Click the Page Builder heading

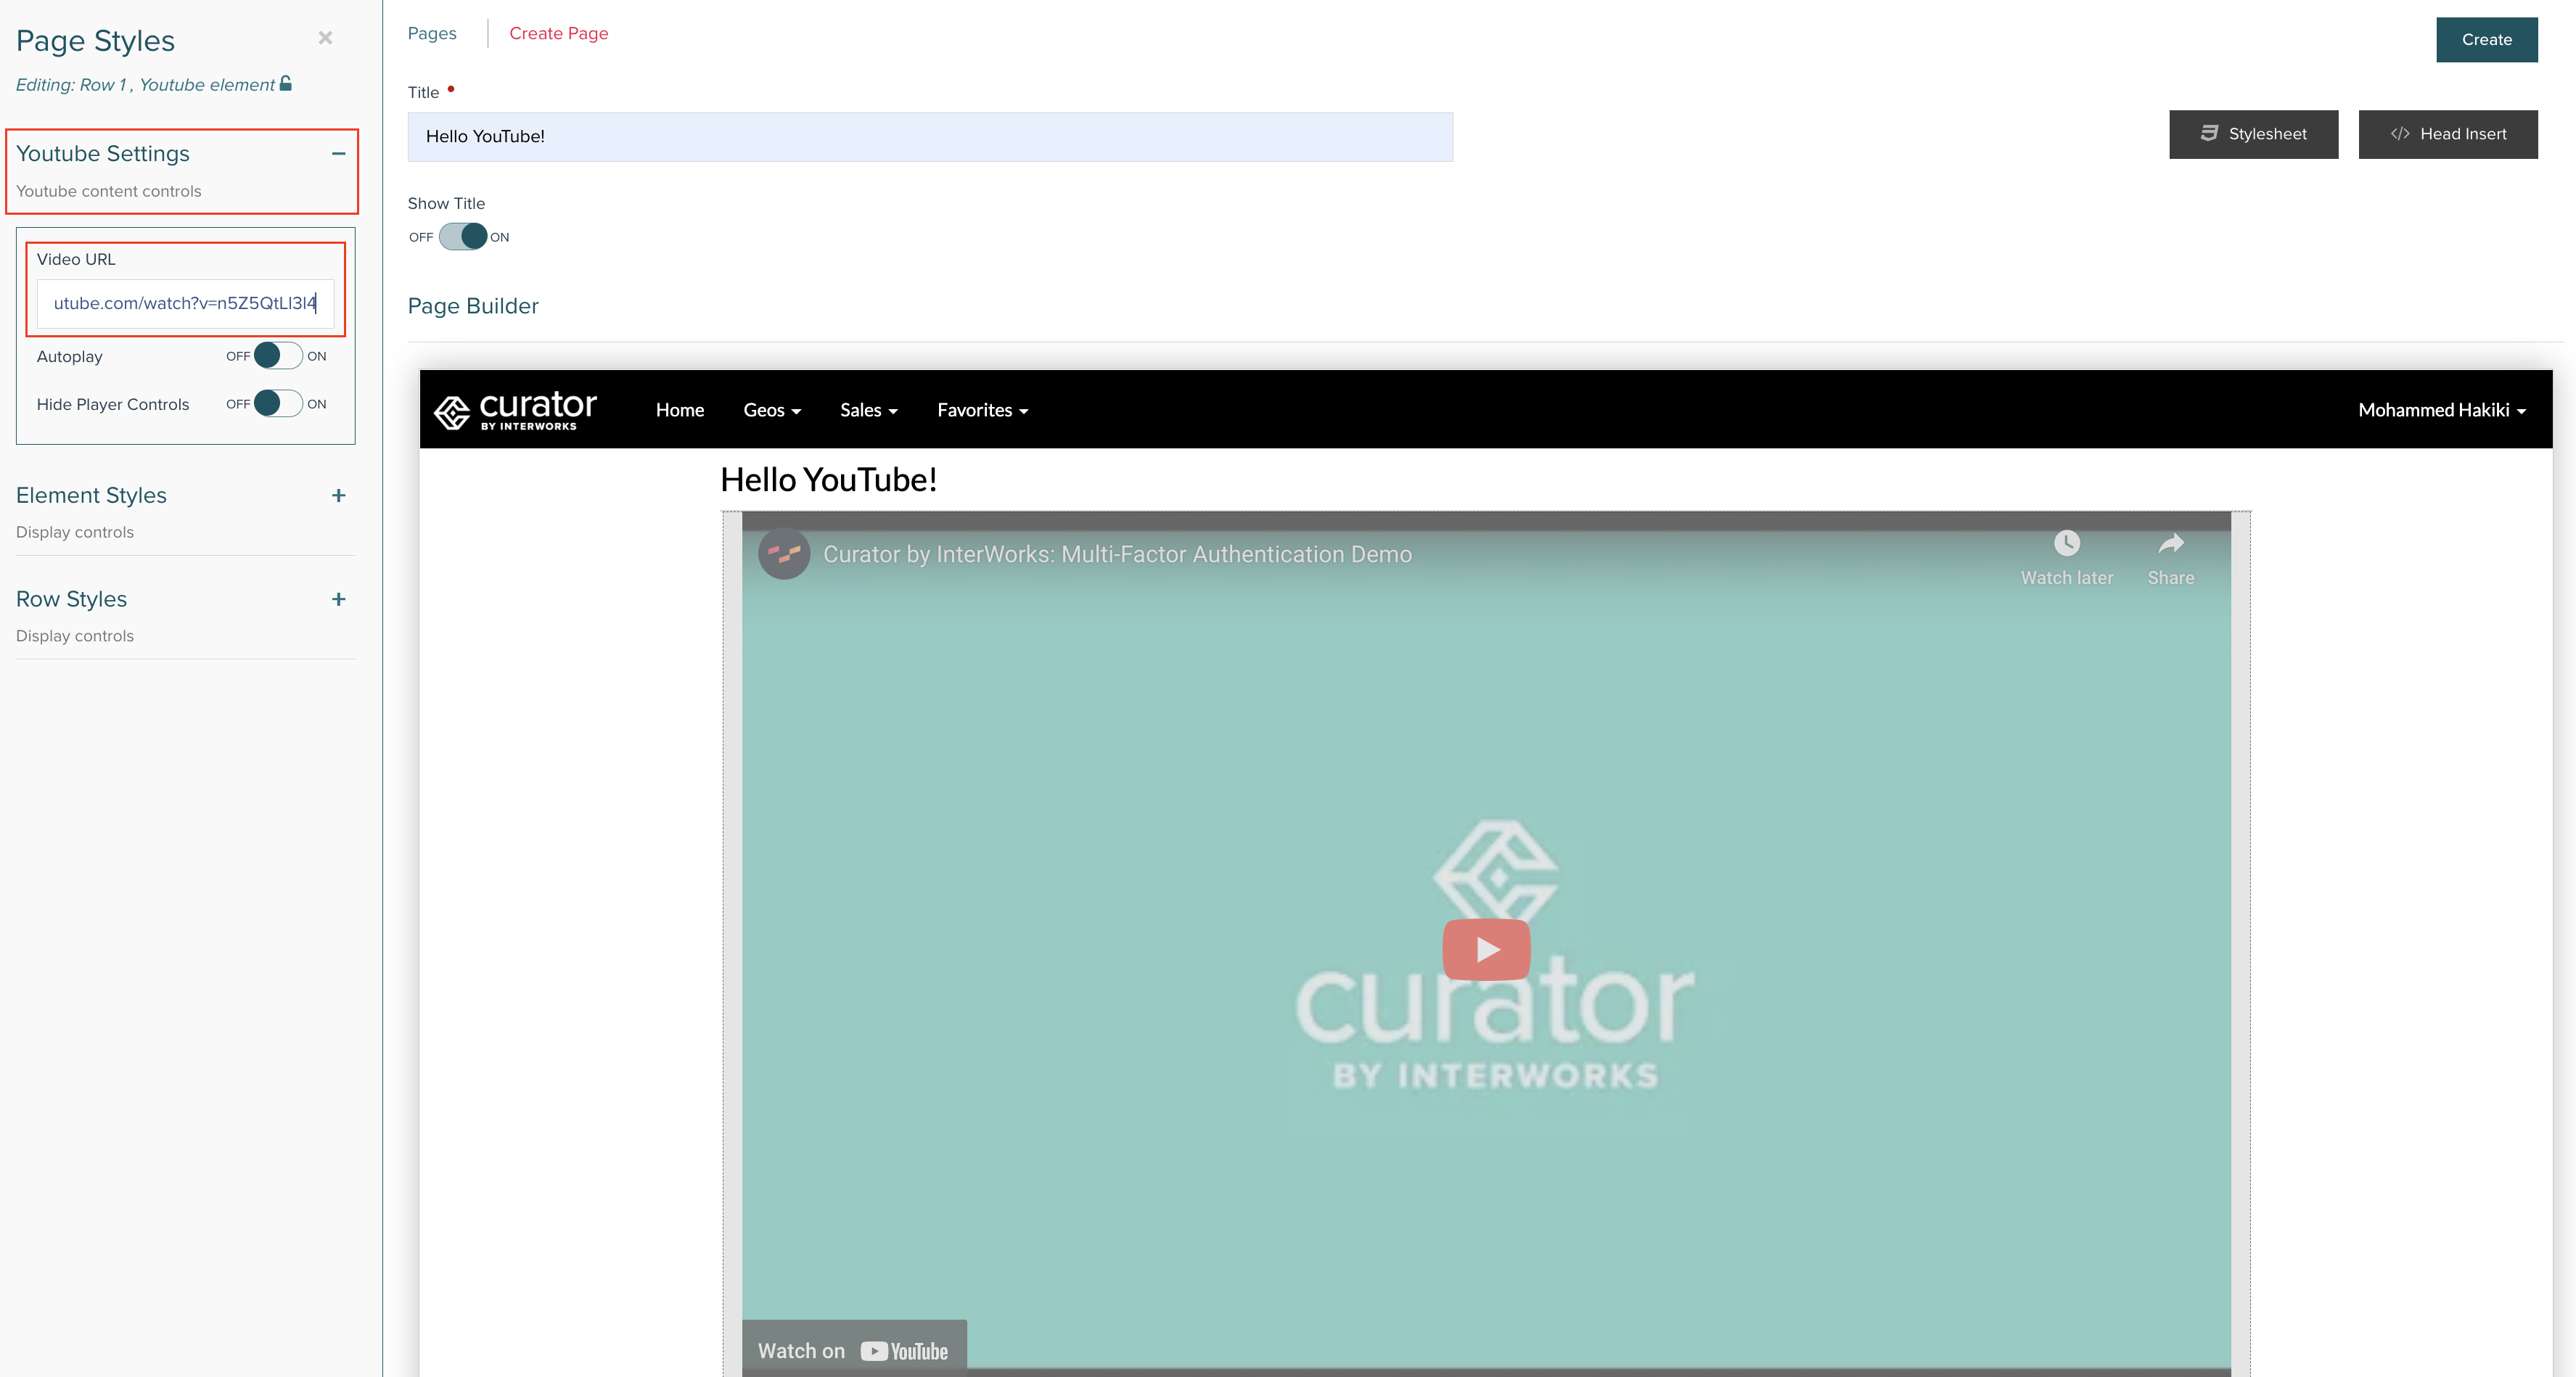(x=473, y=306)
